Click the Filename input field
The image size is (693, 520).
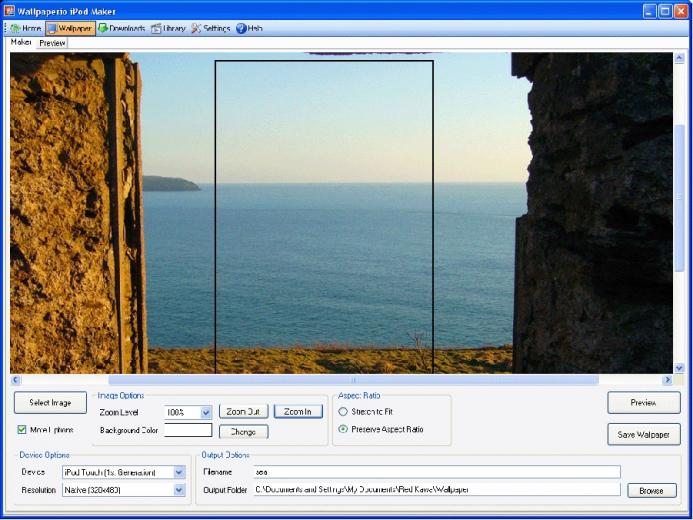(437, 472)
